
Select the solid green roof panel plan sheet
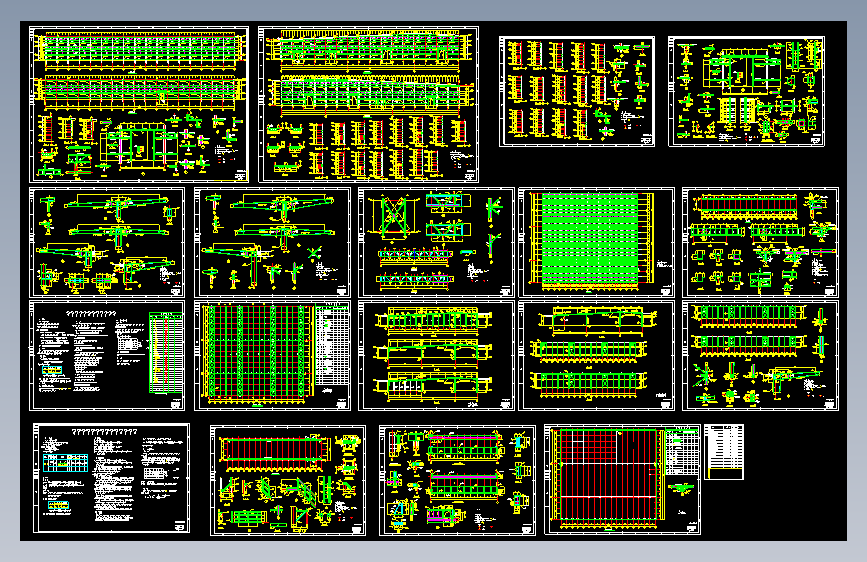coord(596,242)
